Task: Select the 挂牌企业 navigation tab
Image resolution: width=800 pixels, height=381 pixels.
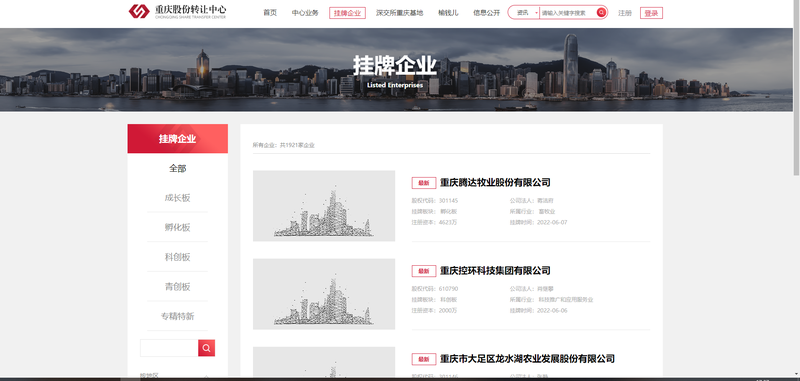Action: (347, 13)
